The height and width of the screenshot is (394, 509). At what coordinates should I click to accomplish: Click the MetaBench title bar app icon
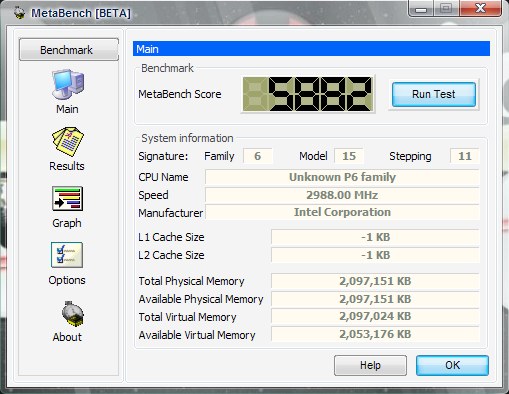(x=20, y=13)
